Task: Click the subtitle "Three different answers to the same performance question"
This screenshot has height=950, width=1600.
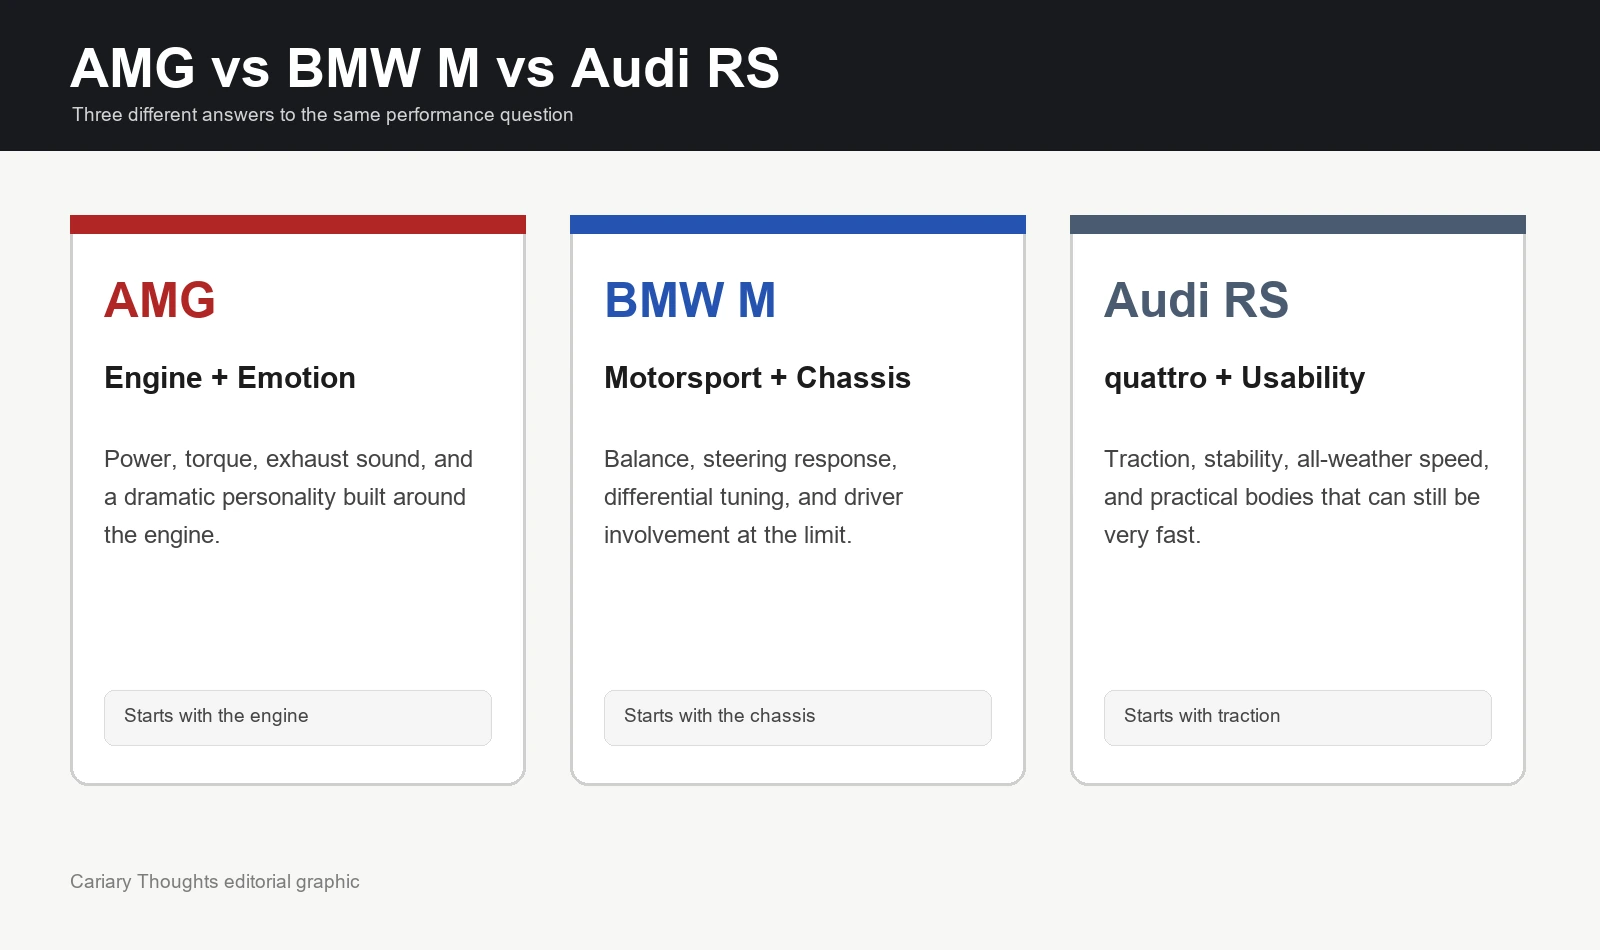Action: pos(322,115)
